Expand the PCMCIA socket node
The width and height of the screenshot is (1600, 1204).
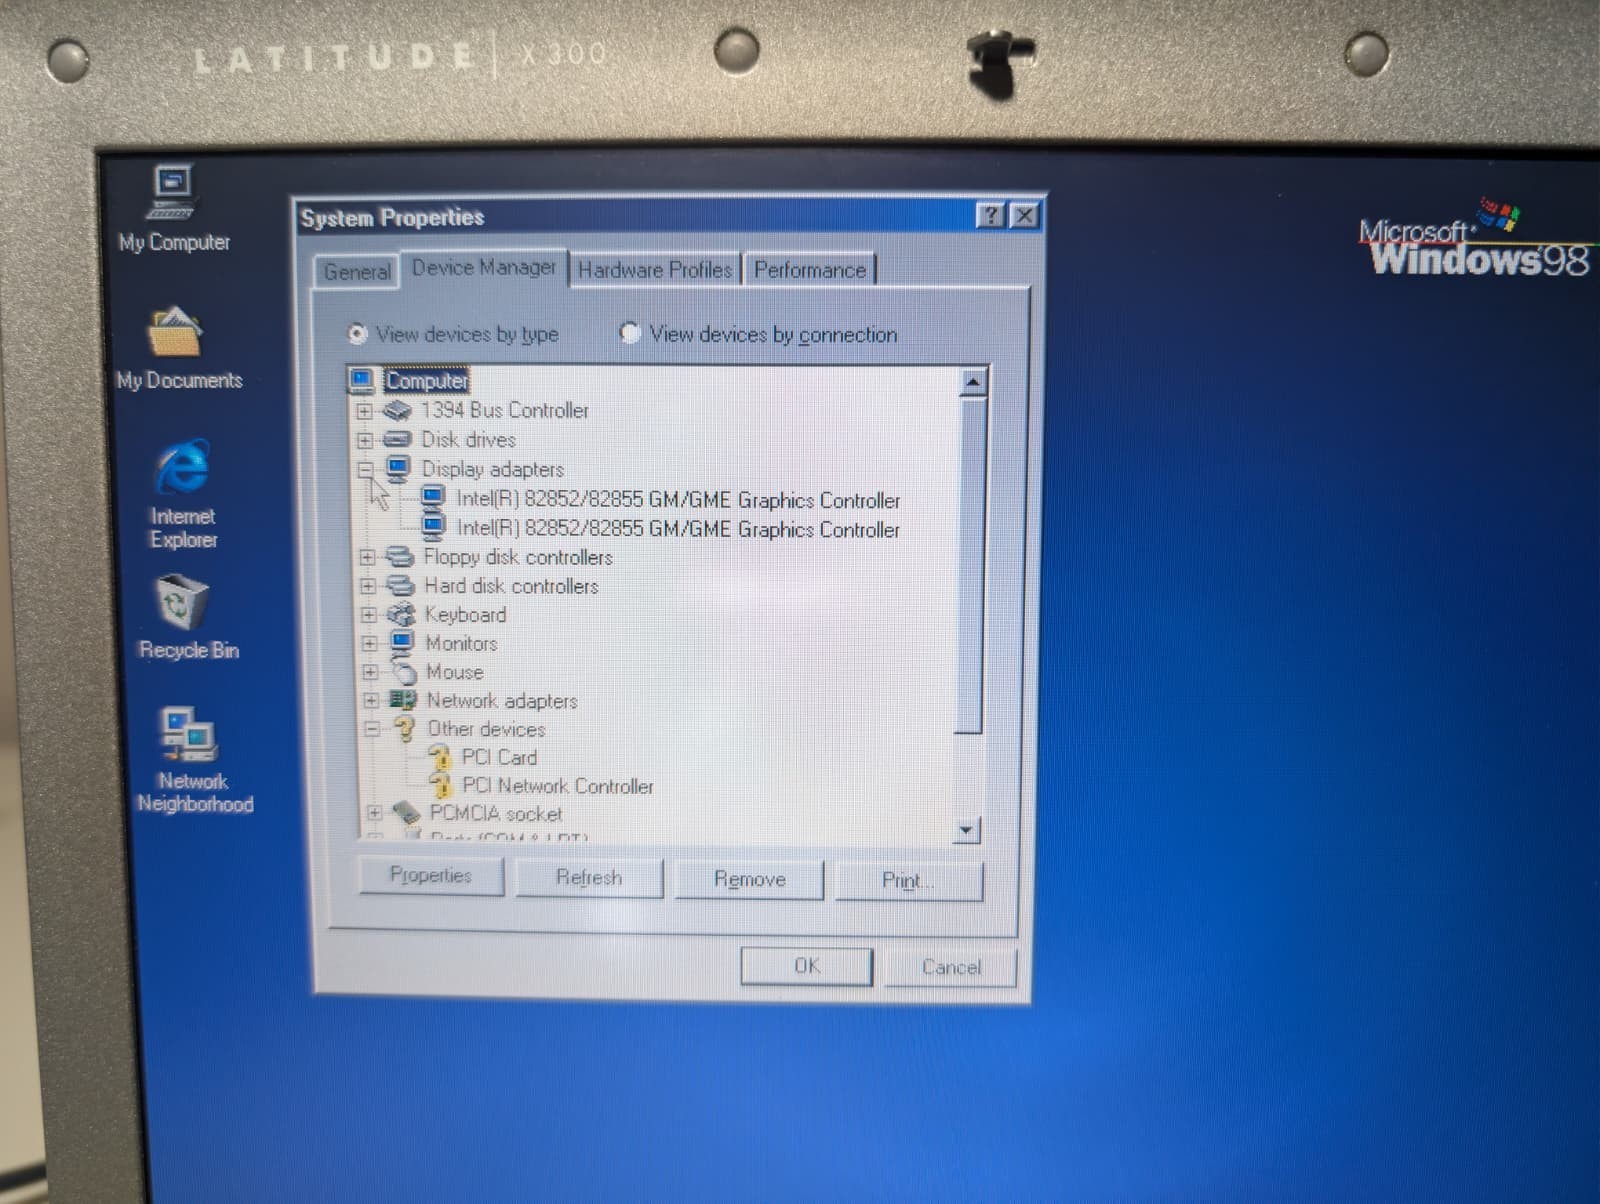[x=374, y=813]
